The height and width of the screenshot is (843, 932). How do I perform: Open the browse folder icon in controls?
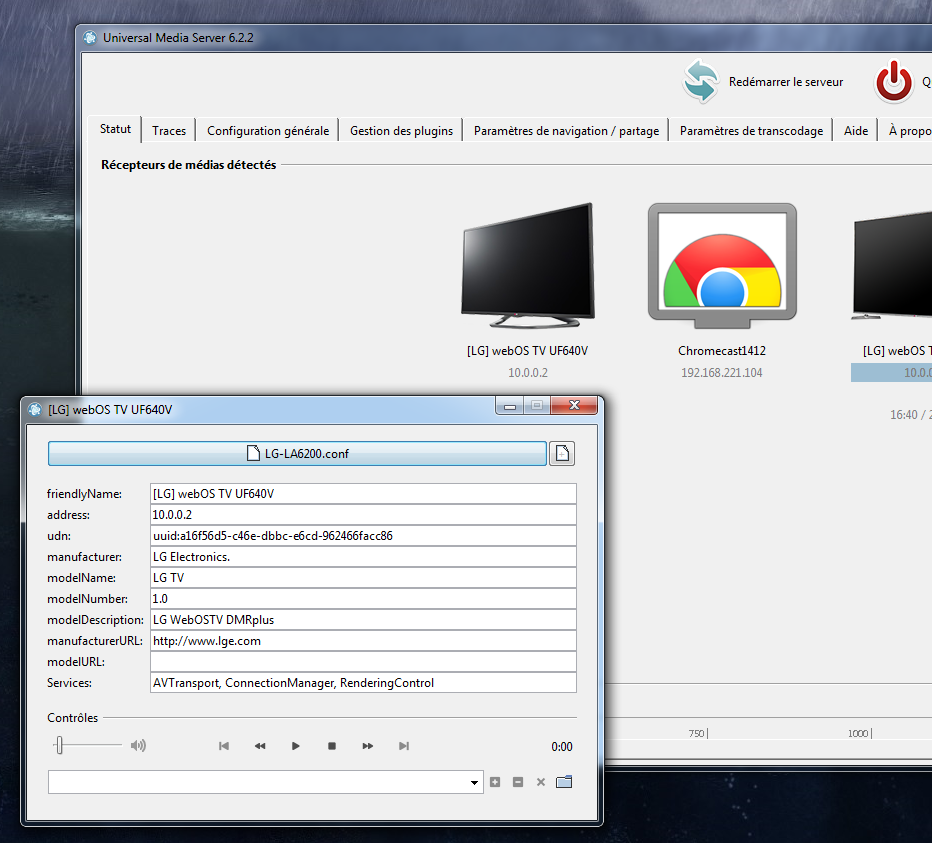[x=564, y=782]
